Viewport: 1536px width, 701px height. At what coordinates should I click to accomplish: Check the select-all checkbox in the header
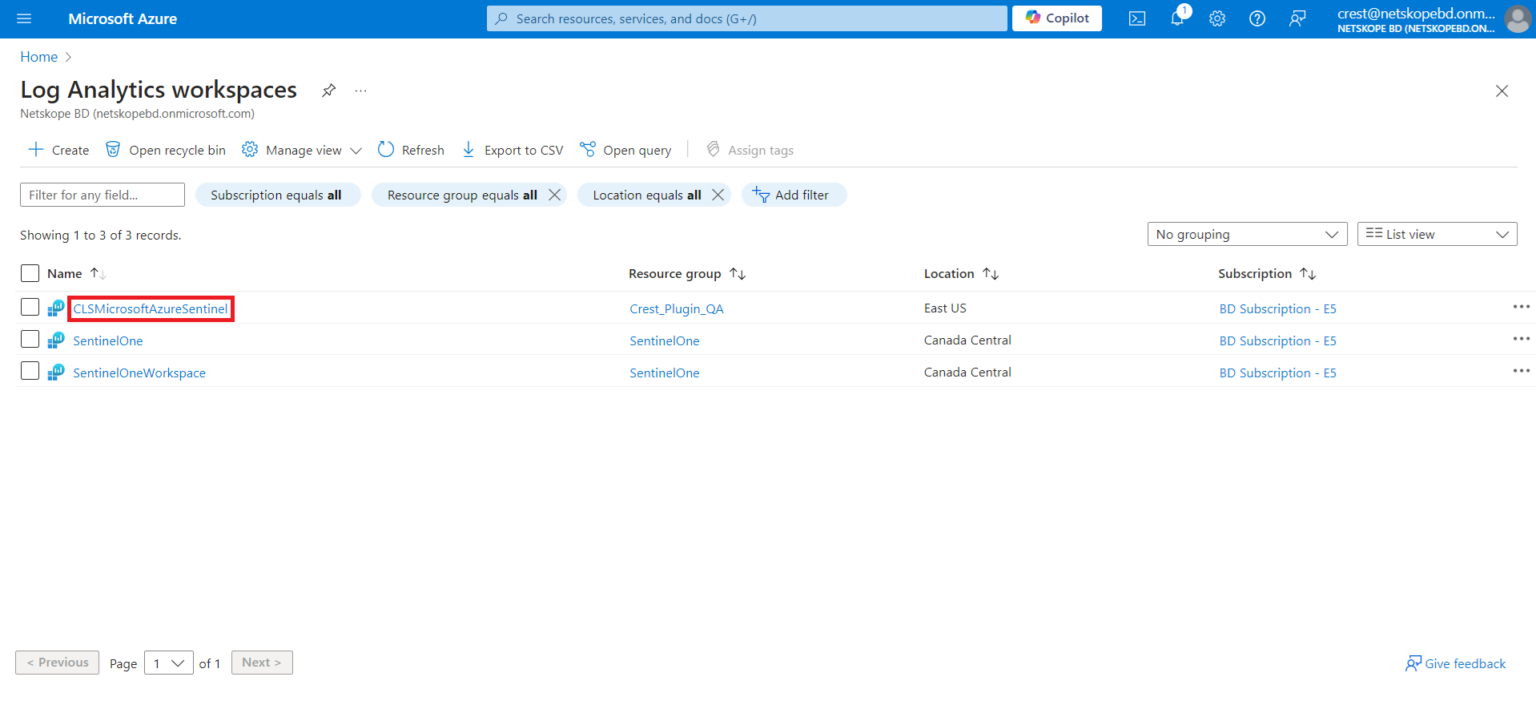click(29, 272)
